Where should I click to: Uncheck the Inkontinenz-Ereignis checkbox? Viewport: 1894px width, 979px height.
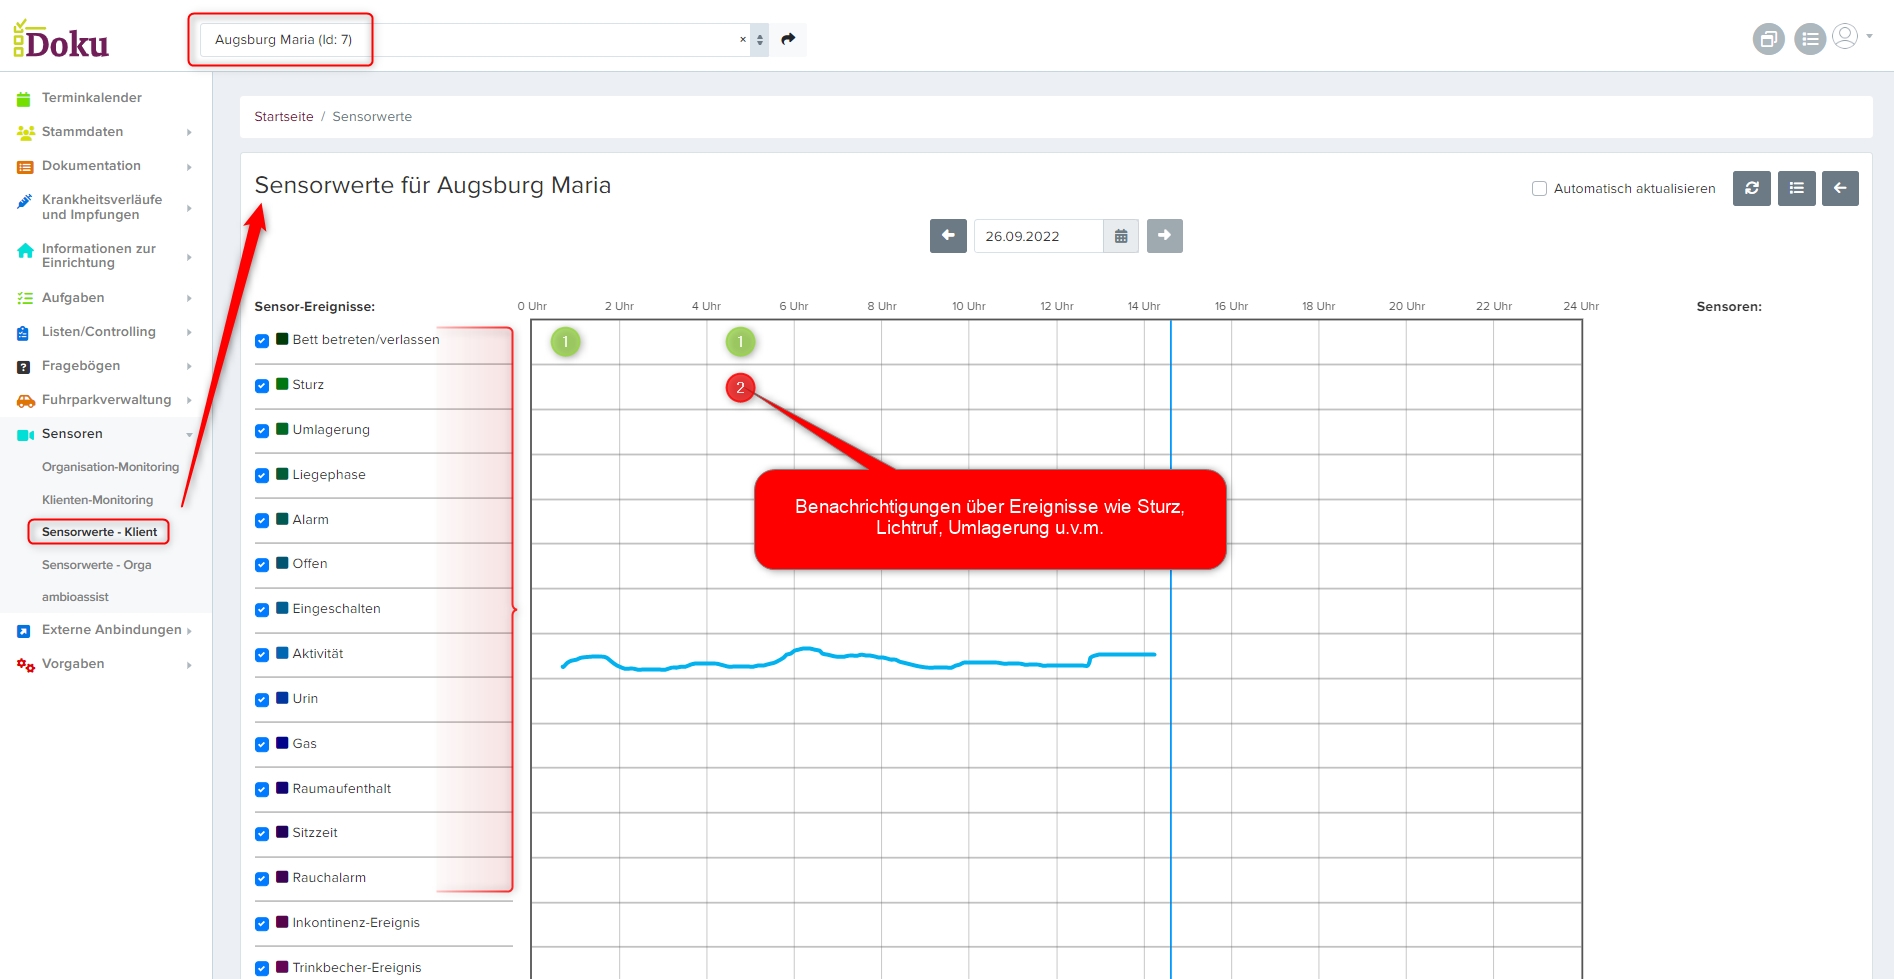point(262,924)
